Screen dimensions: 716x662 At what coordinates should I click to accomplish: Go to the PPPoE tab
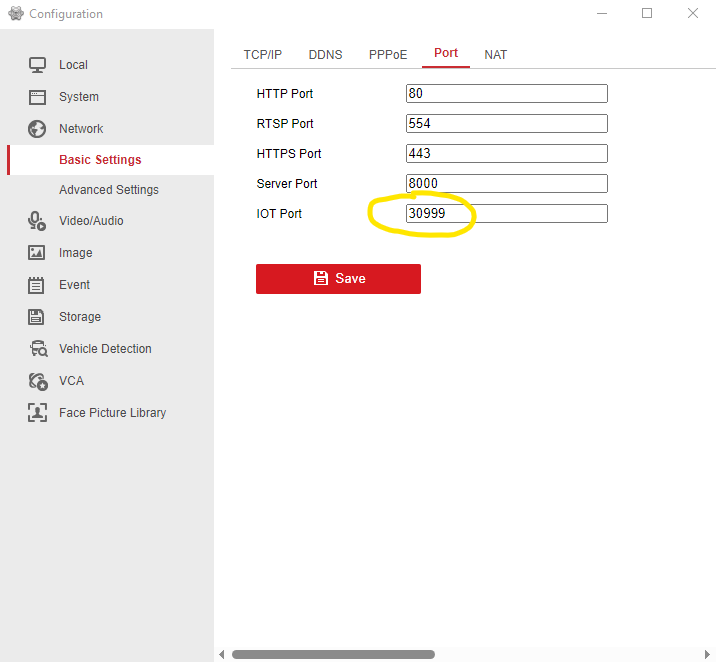click(388, 55)
